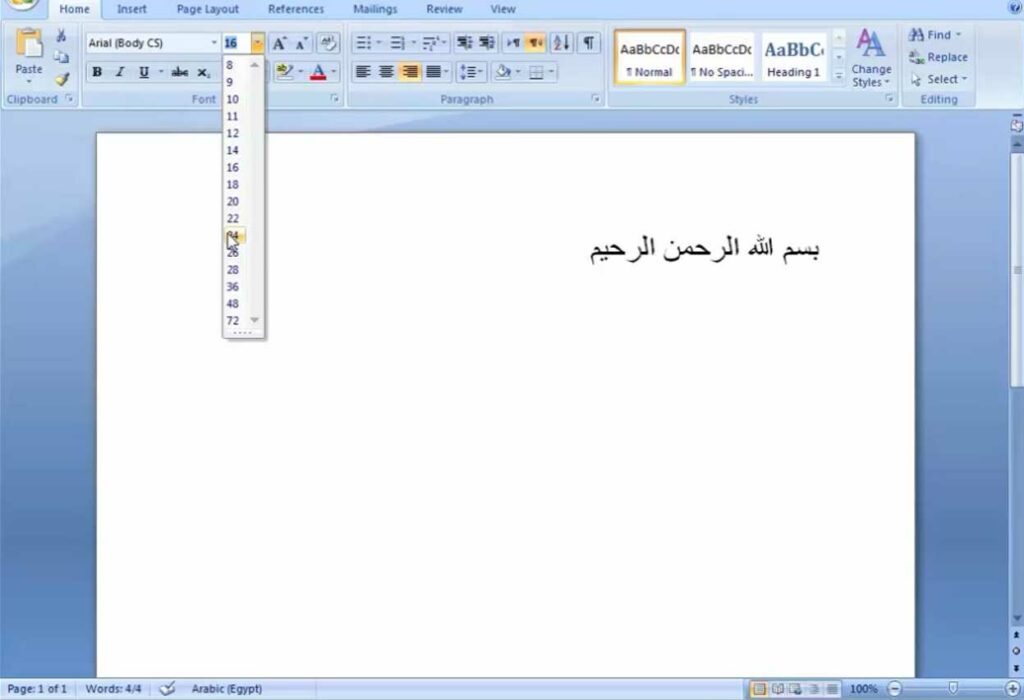Open the Underline style dropdown arrow
1024x700 pixels.
[x=160, y=72]
